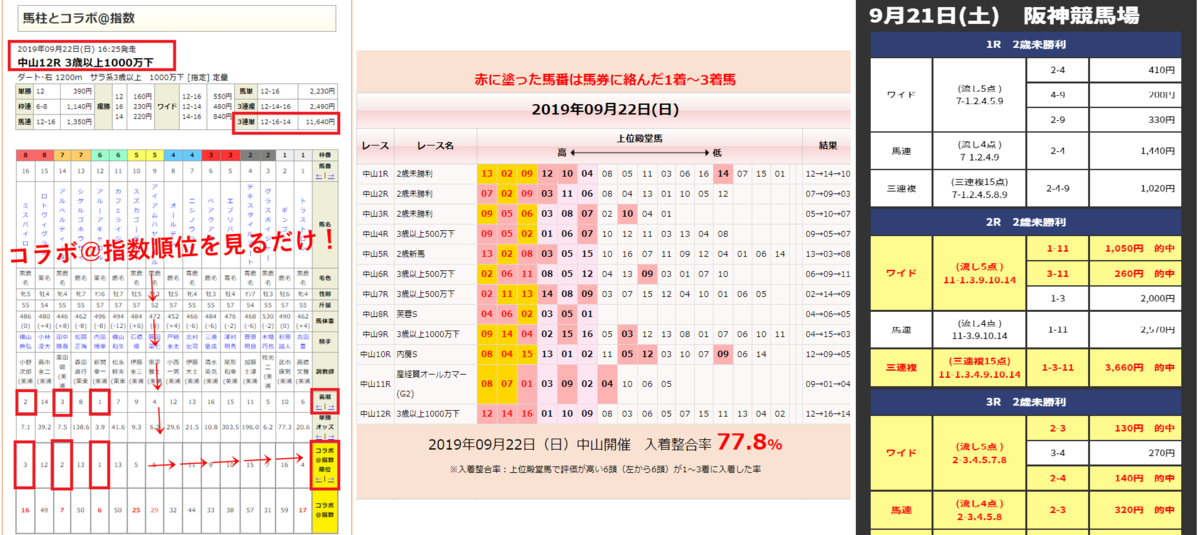The image size is (1200, 535).
Task: Click the 260円 的中 payout in 2R
Action: [x=1146, y=272]
